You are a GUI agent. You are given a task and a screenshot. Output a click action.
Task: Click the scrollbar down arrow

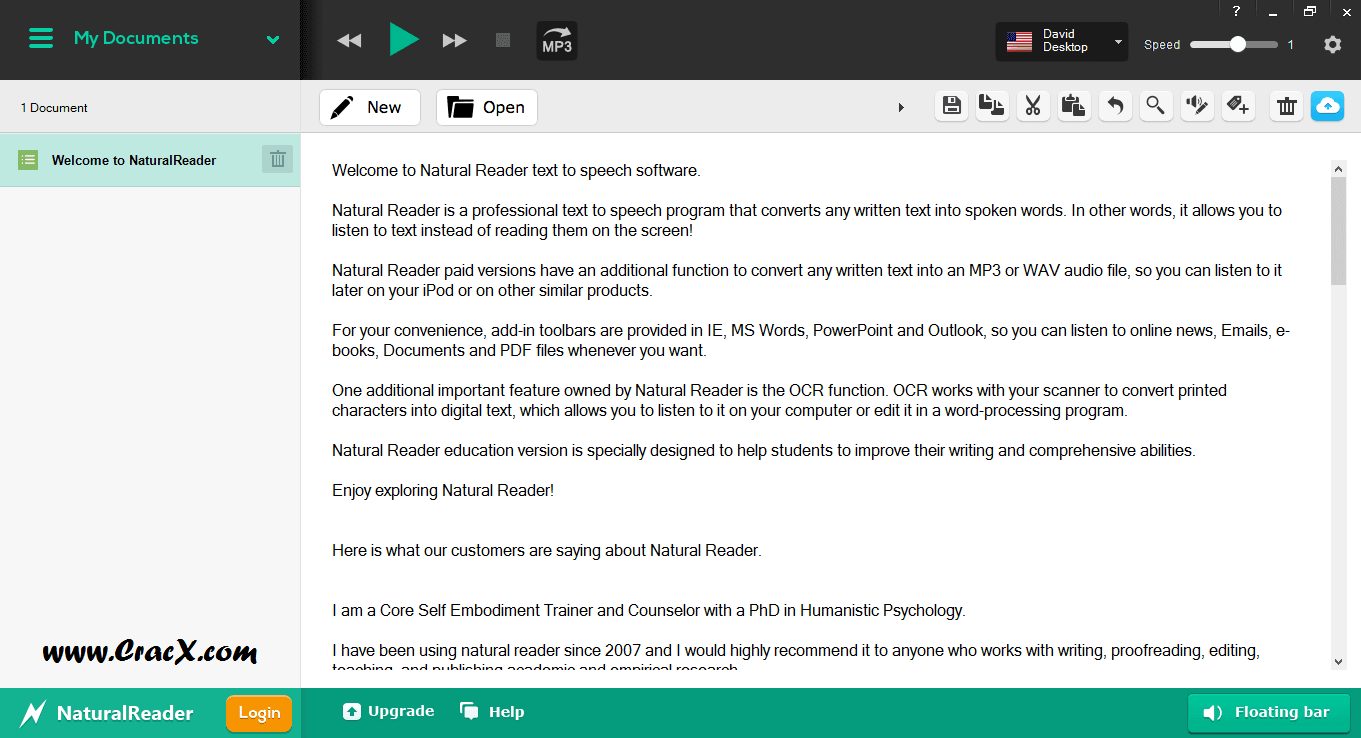[1339, 662]
